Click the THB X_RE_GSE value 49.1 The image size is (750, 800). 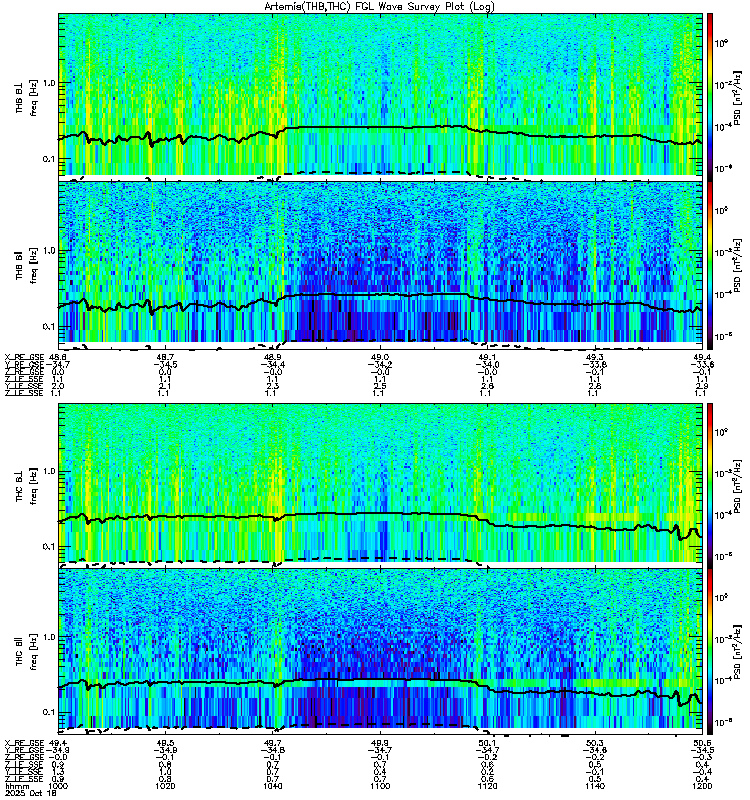click(x=487, y=357)
